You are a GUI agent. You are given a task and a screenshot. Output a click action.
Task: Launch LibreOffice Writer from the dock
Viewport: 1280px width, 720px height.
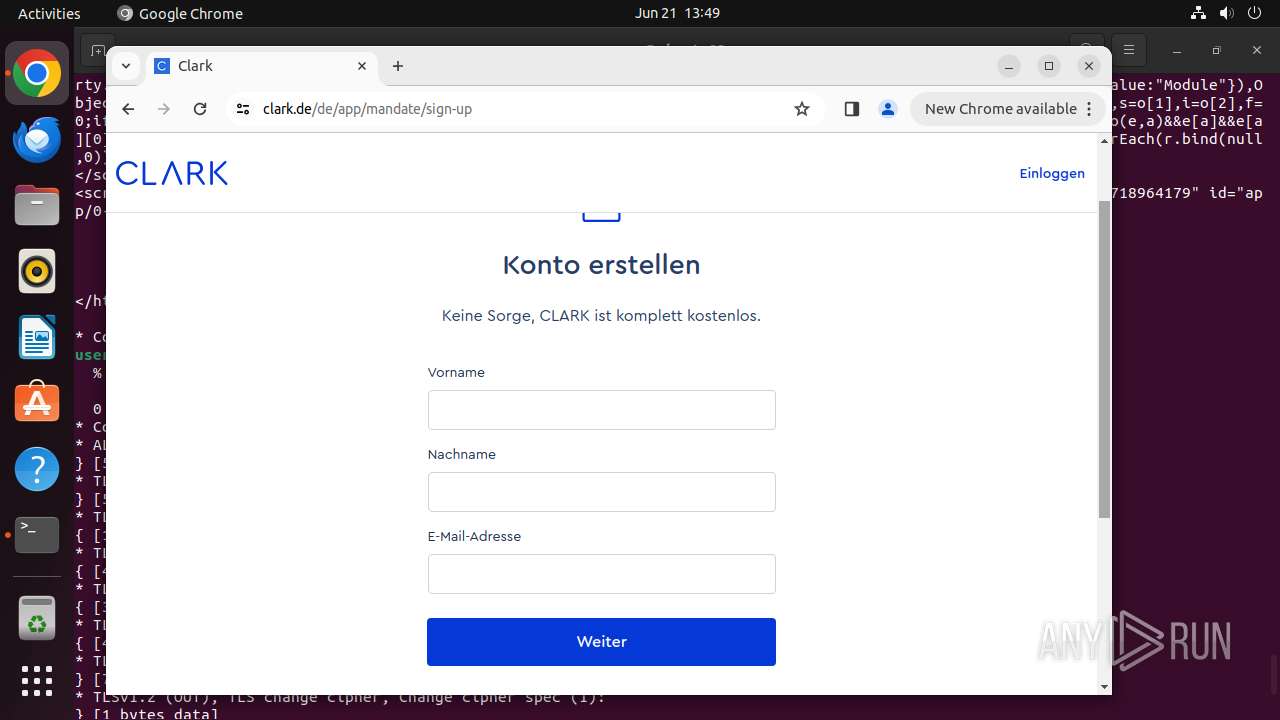click(37, 338)
